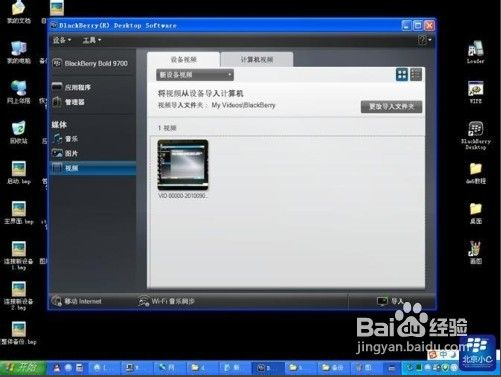This screenshot has height=377, width=501.
Task: Open 管理器 in the sidebar
Action: coord(69,102)
